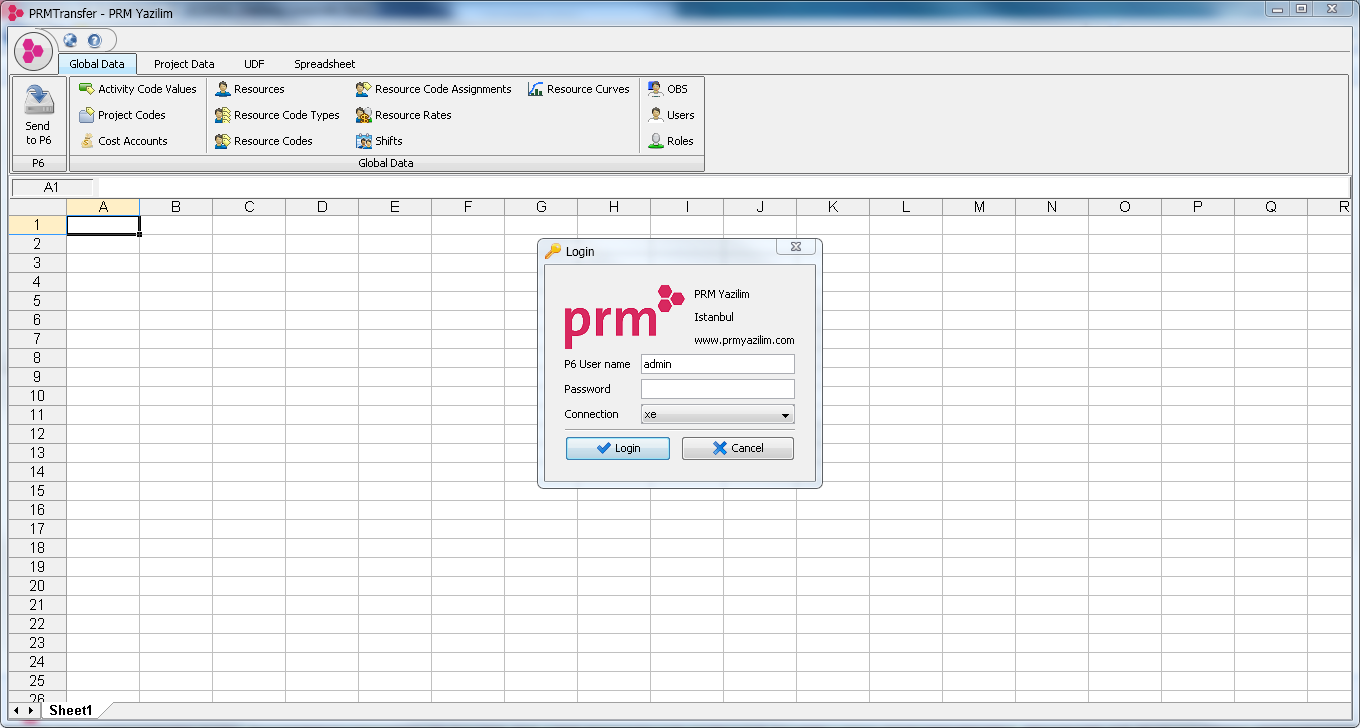Cancel the Login dialog
Viewport: 1360px width, 728px height.
[x=738, y=448]
